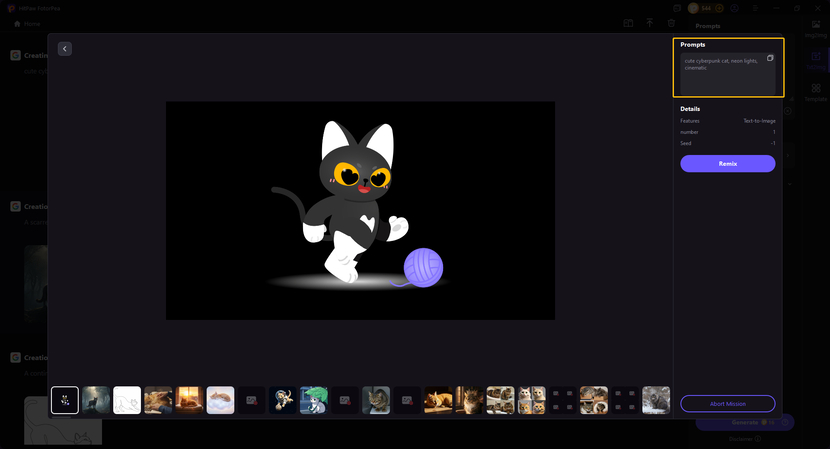Screen dimensions: 830x449
Task: Switch to the Template sidebar tab
Action: tap(816, 92)
